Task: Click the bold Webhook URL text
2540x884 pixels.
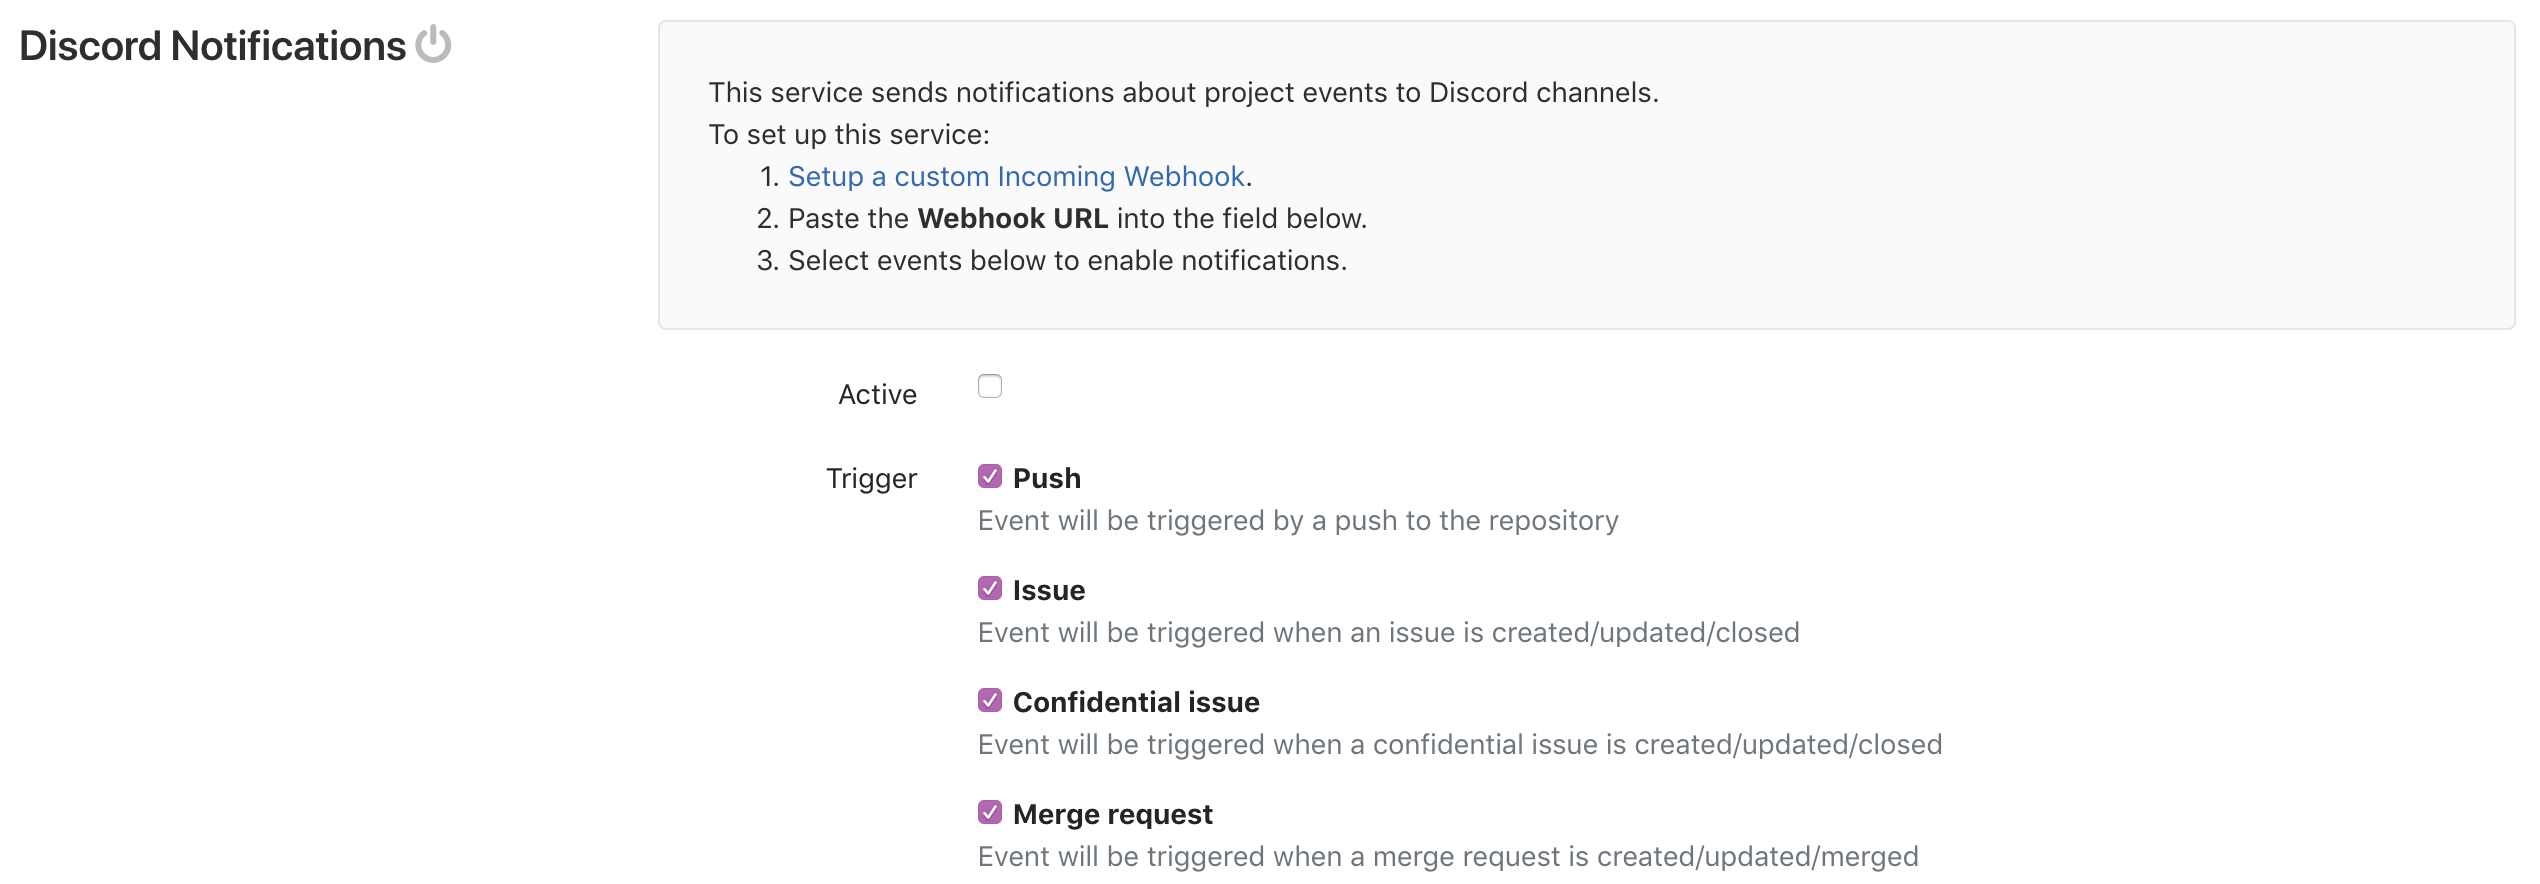Action: 1013,218
